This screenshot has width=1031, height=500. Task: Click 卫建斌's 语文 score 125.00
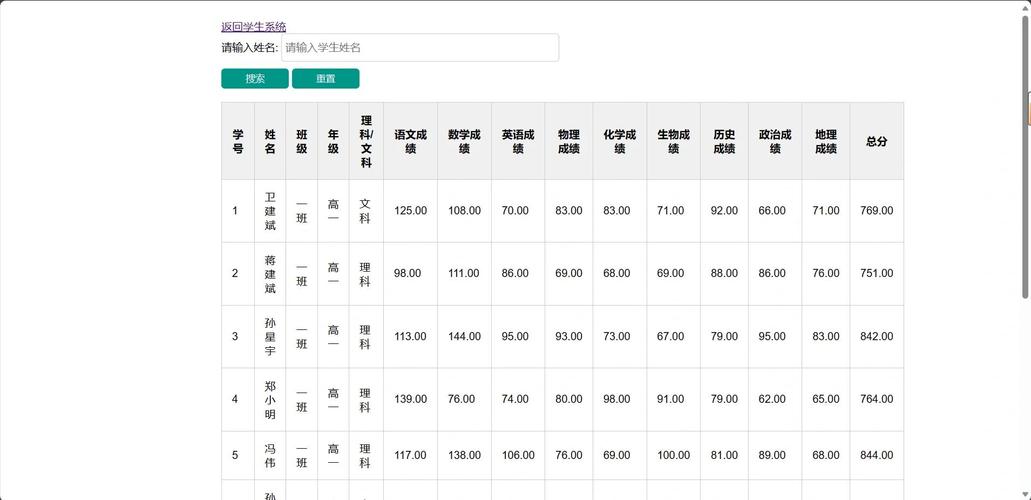click(410, 211)
